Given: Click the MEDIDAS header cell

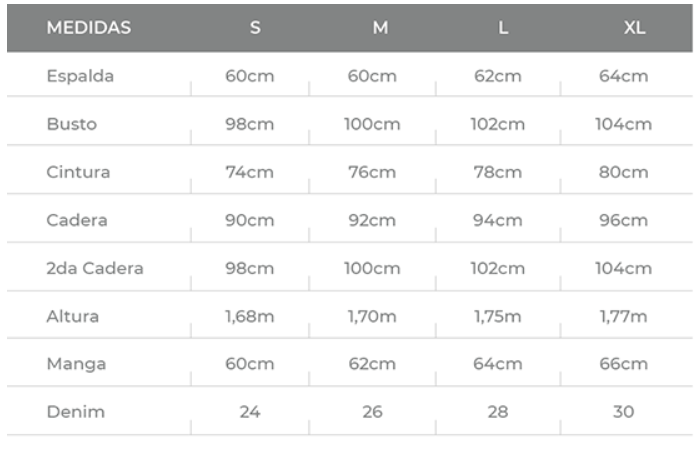Looking at the screenshot, I should click(x=89, y=28).
